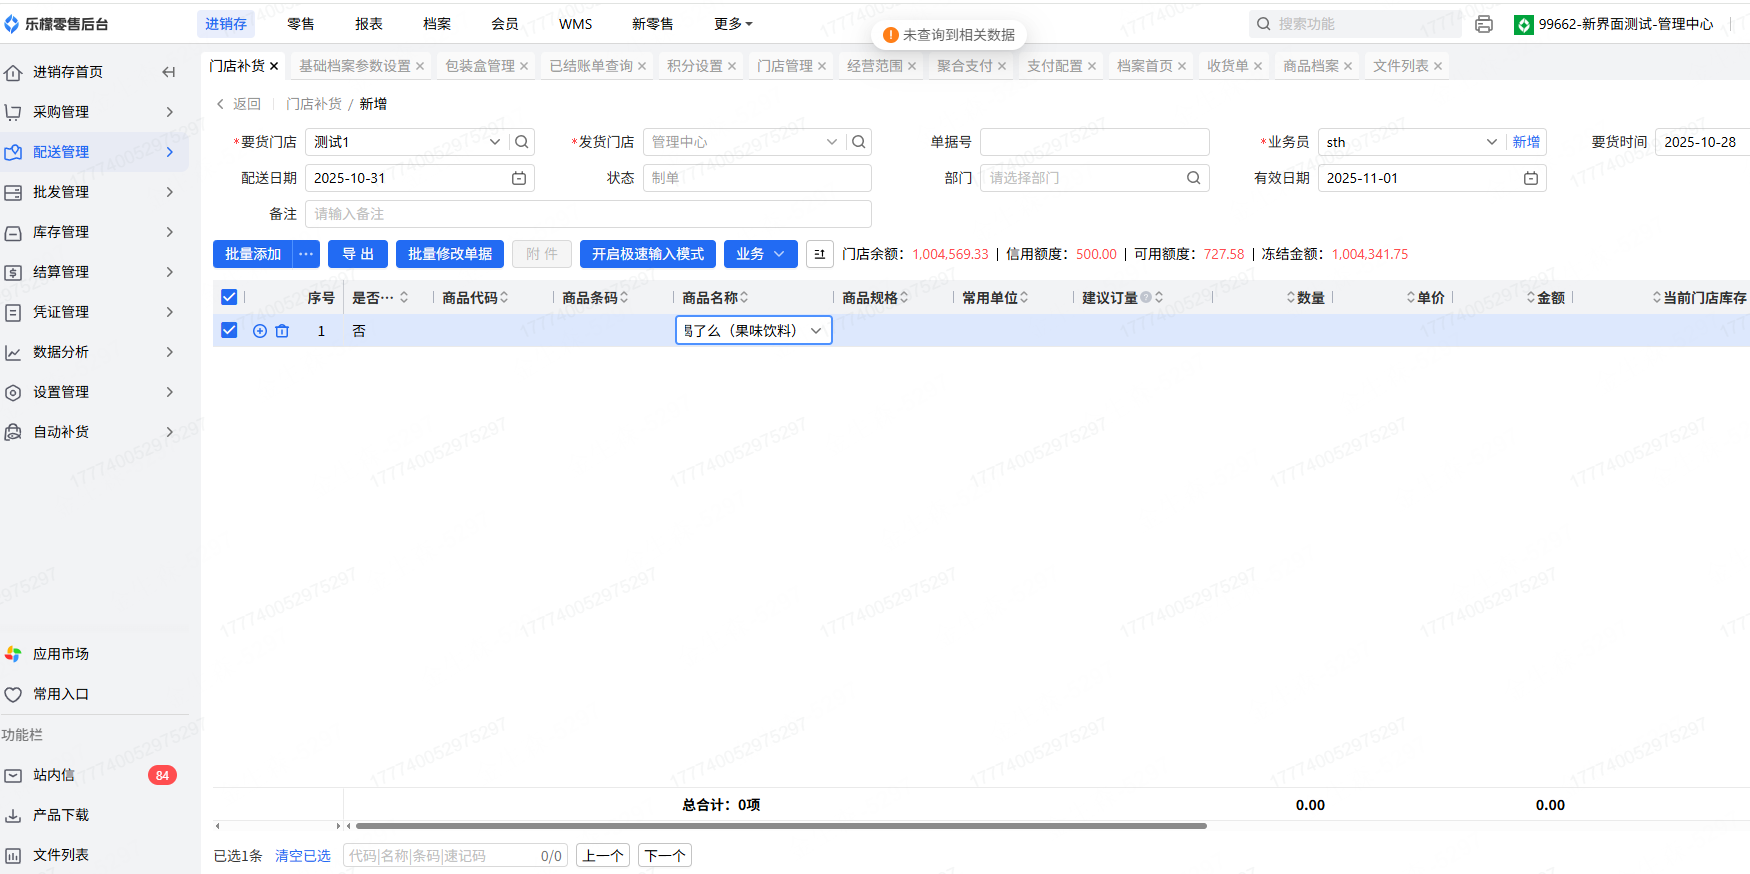Screen dimensions: 1750x874
Task: Click the add-row plus icon in row 1
Action: click(260, 331)
